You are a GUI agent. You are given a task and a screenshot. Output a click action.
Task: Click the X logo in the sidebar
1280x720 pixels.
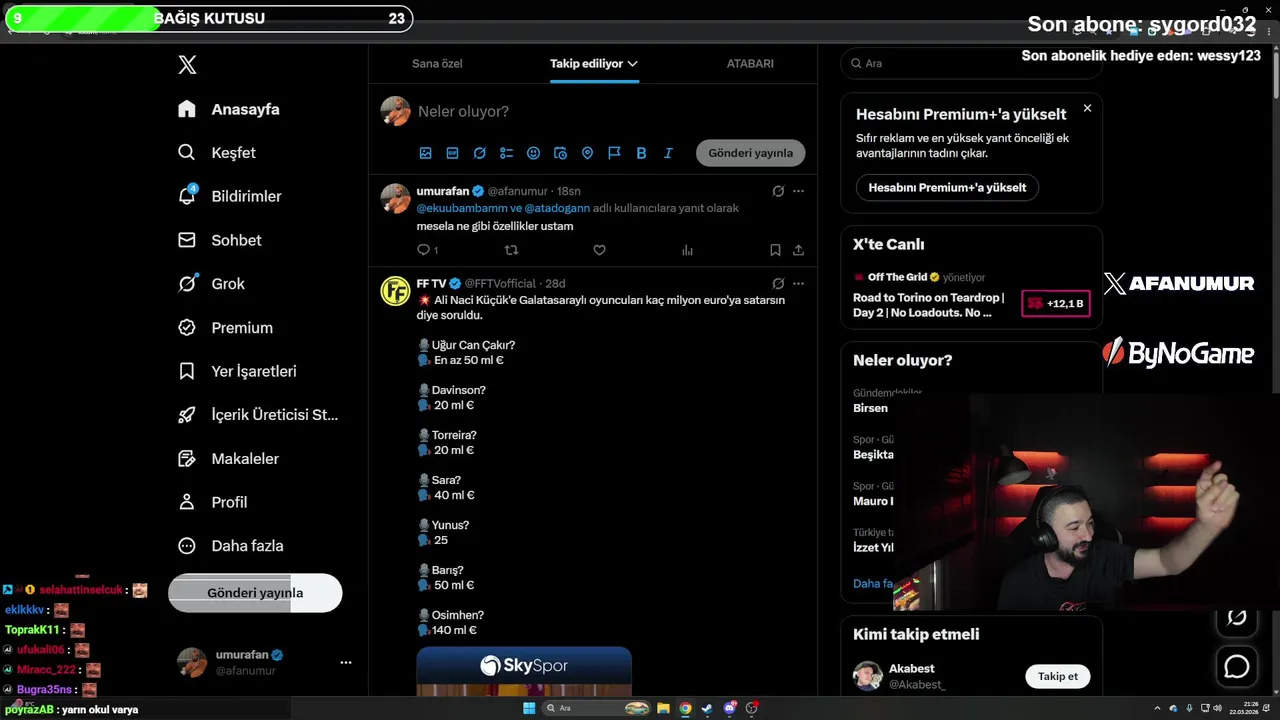(x=187, y=65)
